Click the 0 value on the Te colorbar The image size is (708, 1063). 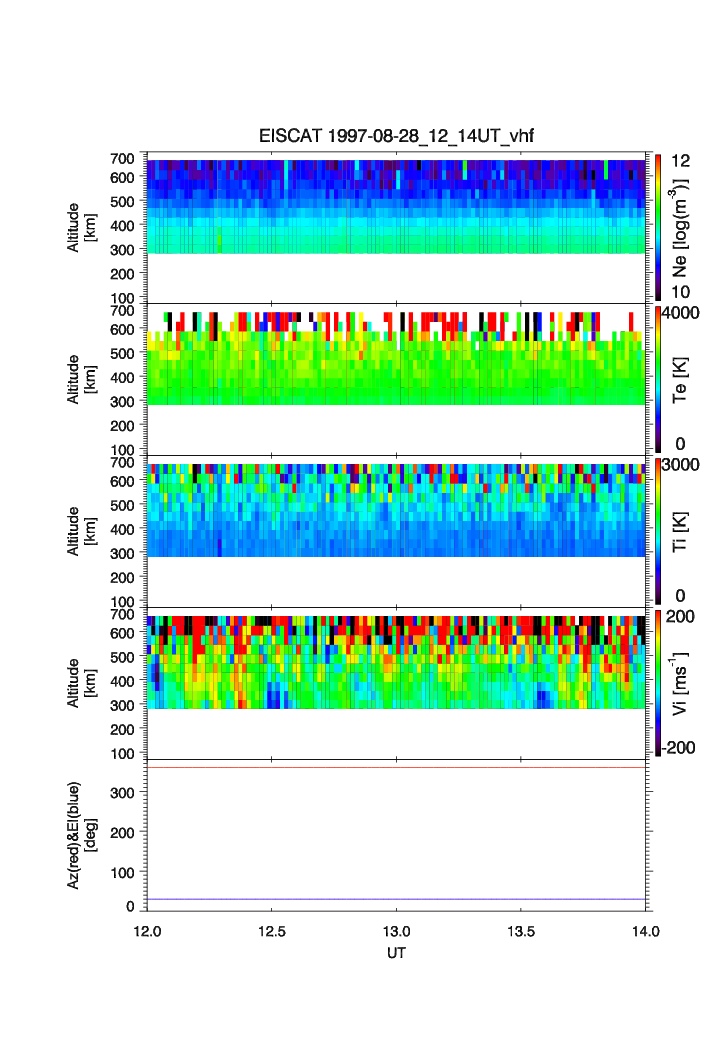click(x=680, y=444)
